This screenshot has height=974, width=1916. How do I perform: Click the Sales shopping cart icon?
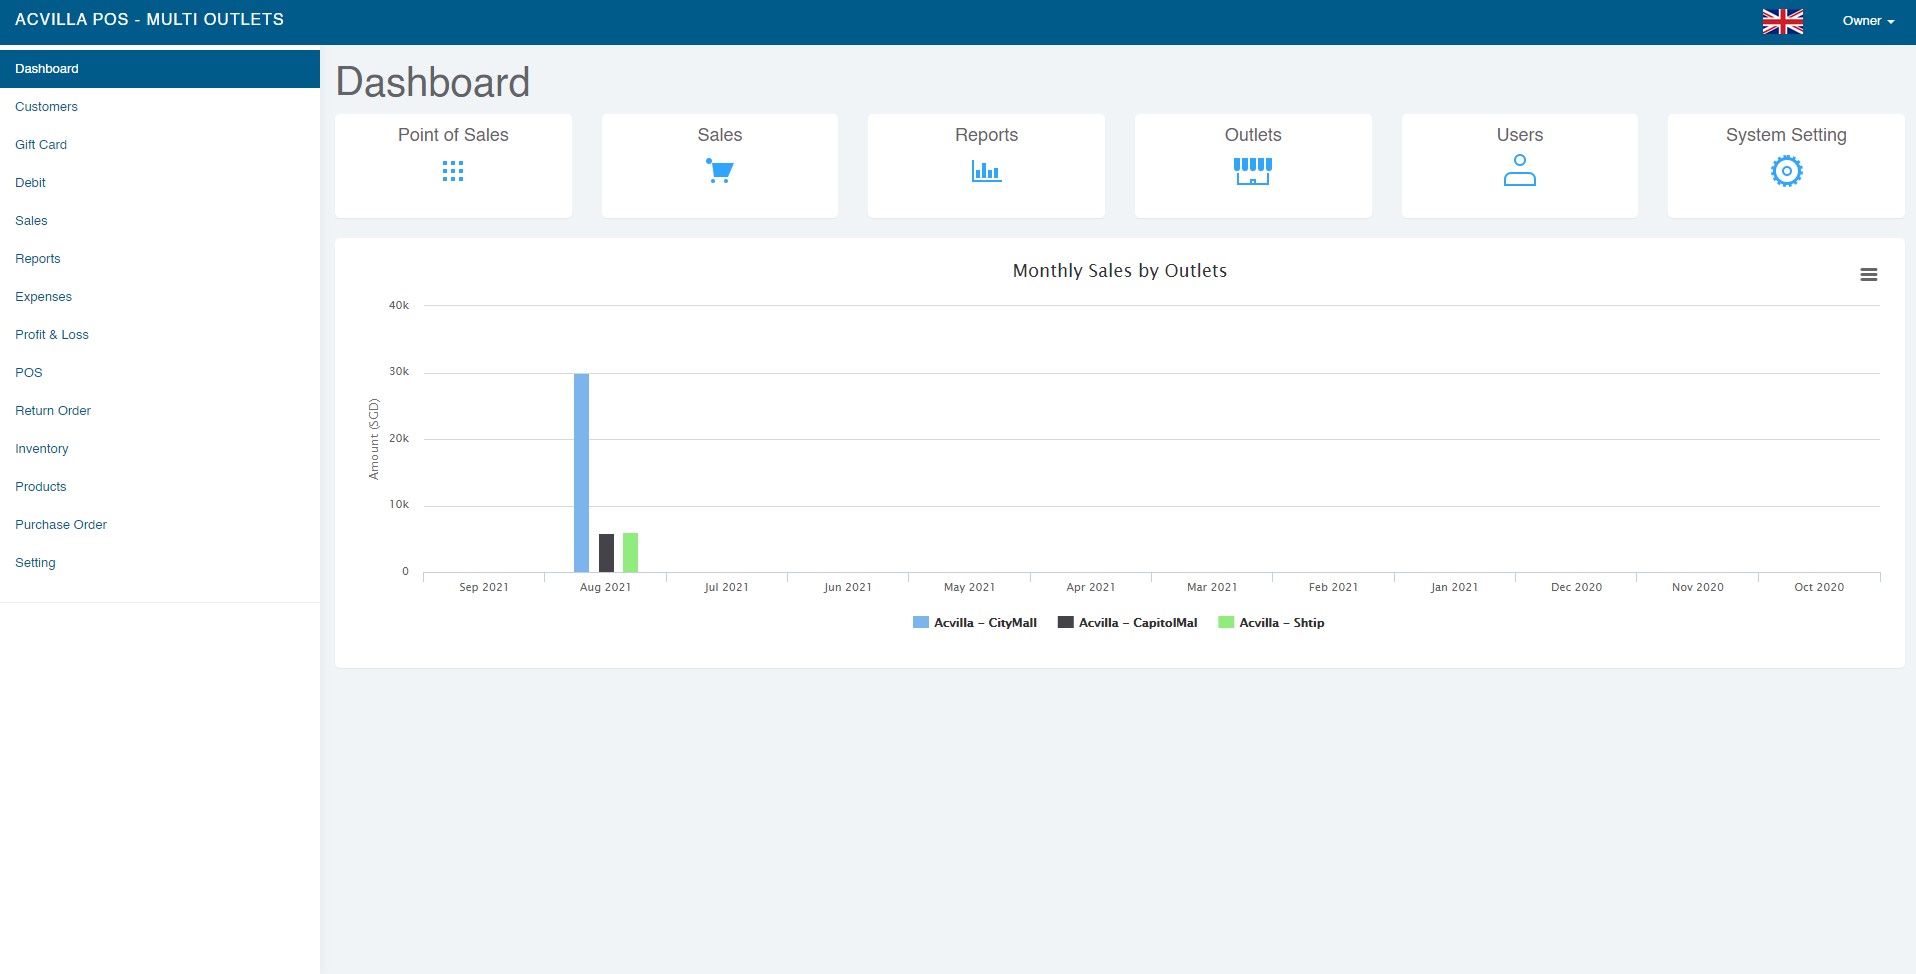coord(719,171)
